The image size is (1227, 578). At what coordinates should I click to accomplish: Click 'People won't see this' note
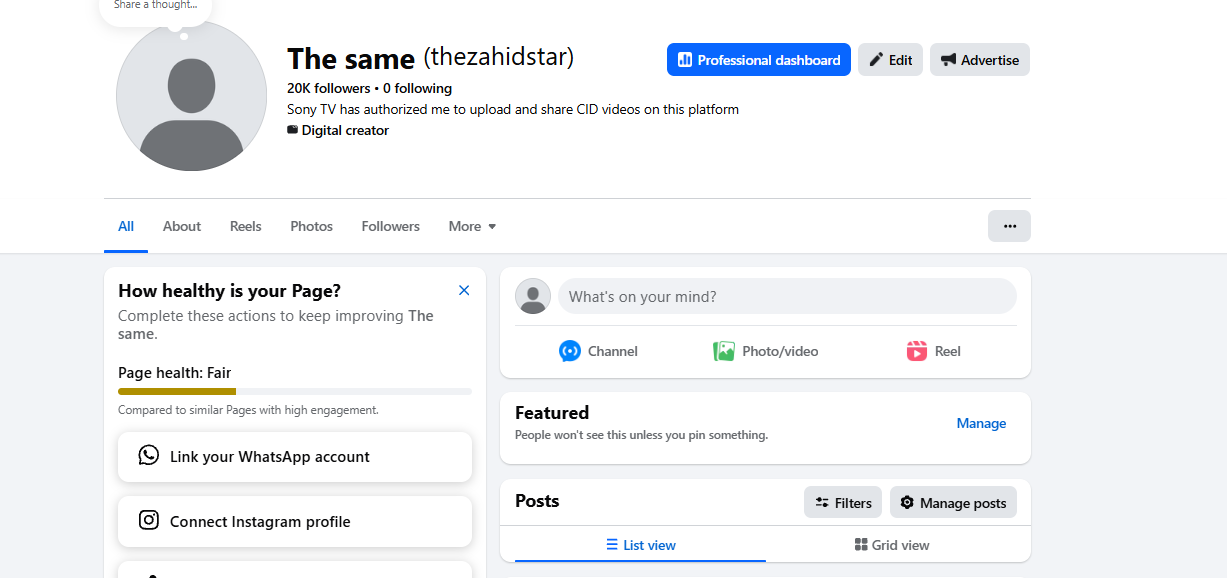tap(641, 435)
